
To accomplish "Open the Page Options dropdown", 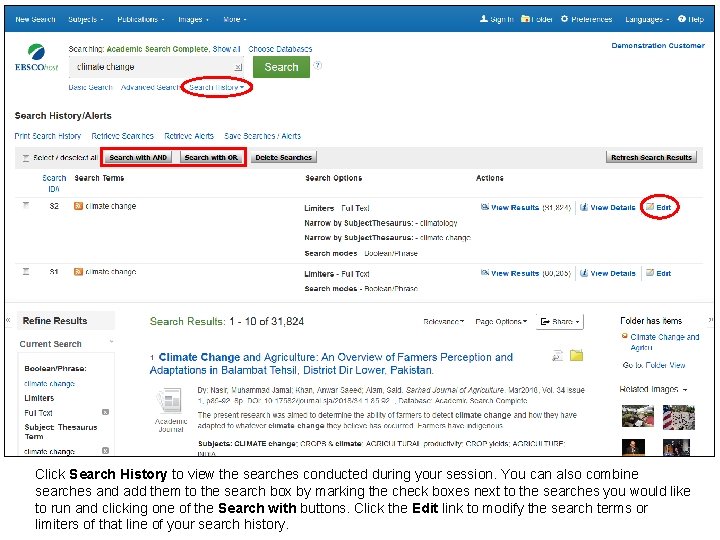I will click(501, 321).
